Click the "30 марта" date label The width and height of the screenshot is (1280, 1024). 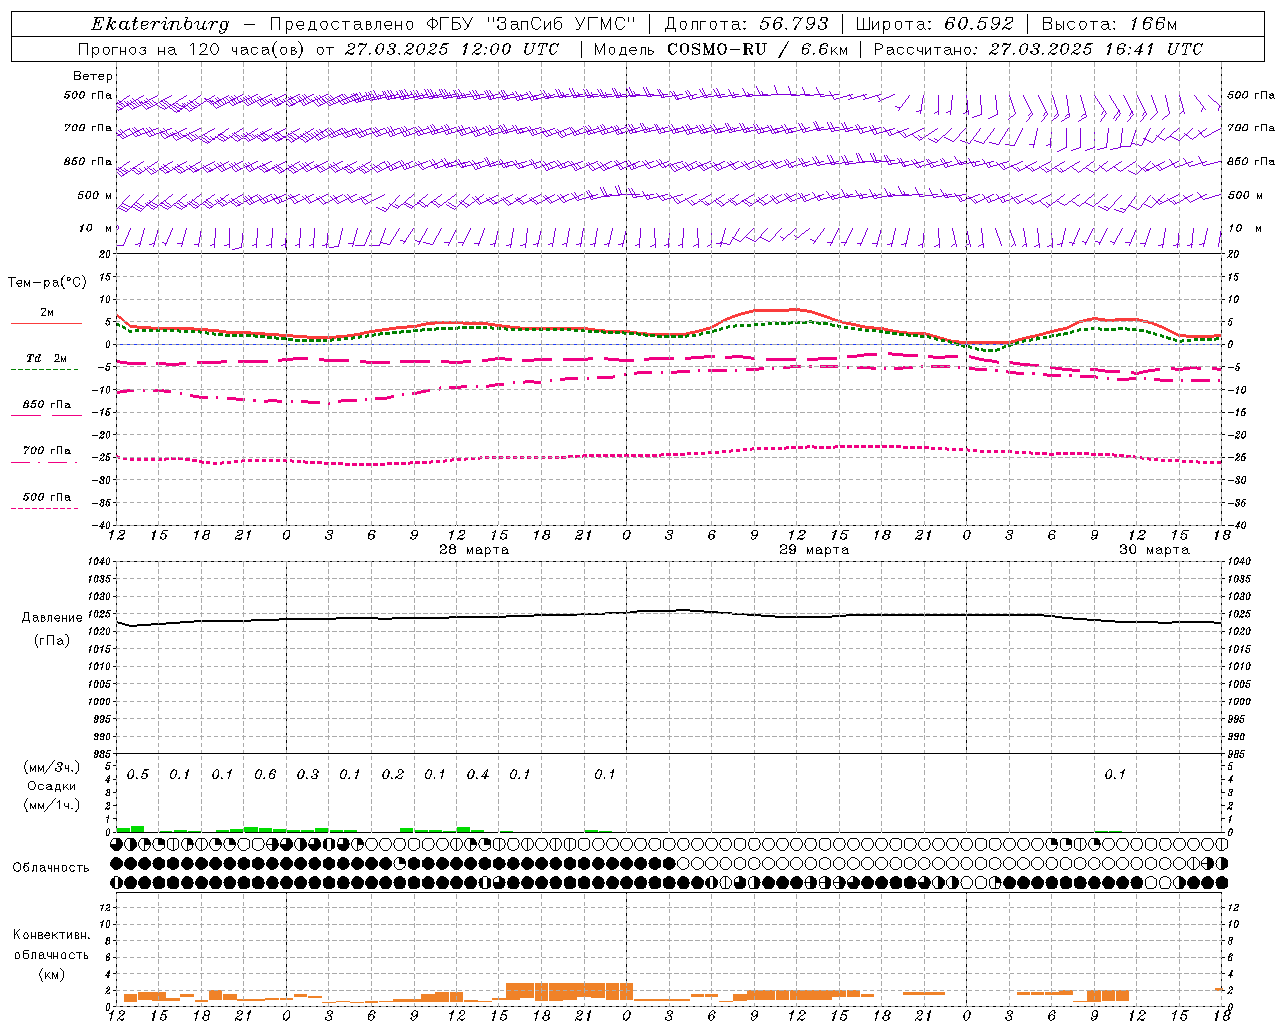1154,550
